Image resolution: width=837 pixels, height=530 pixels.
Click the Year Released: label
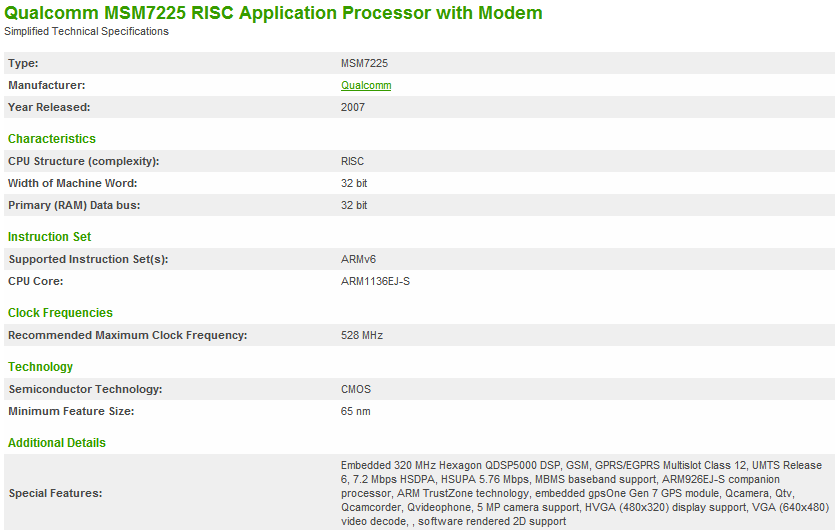pos(49,107)
